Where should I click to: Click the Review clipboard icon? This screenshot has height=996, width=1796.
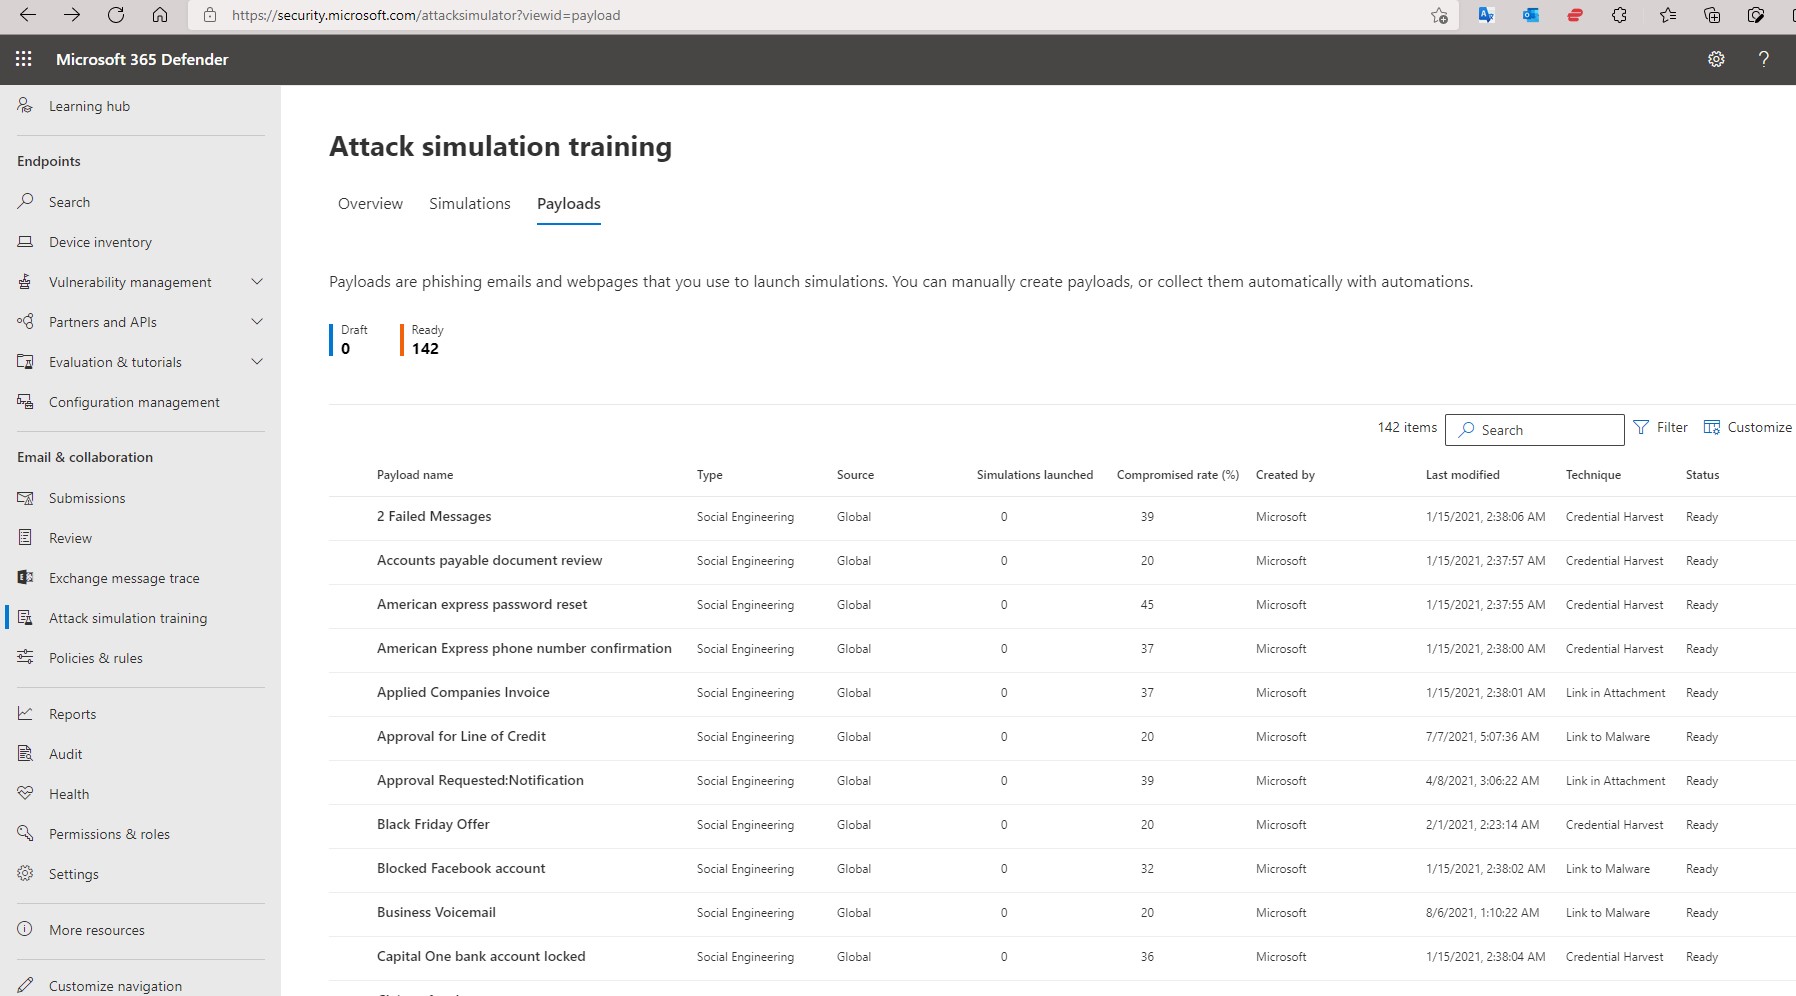coord(25,538)
